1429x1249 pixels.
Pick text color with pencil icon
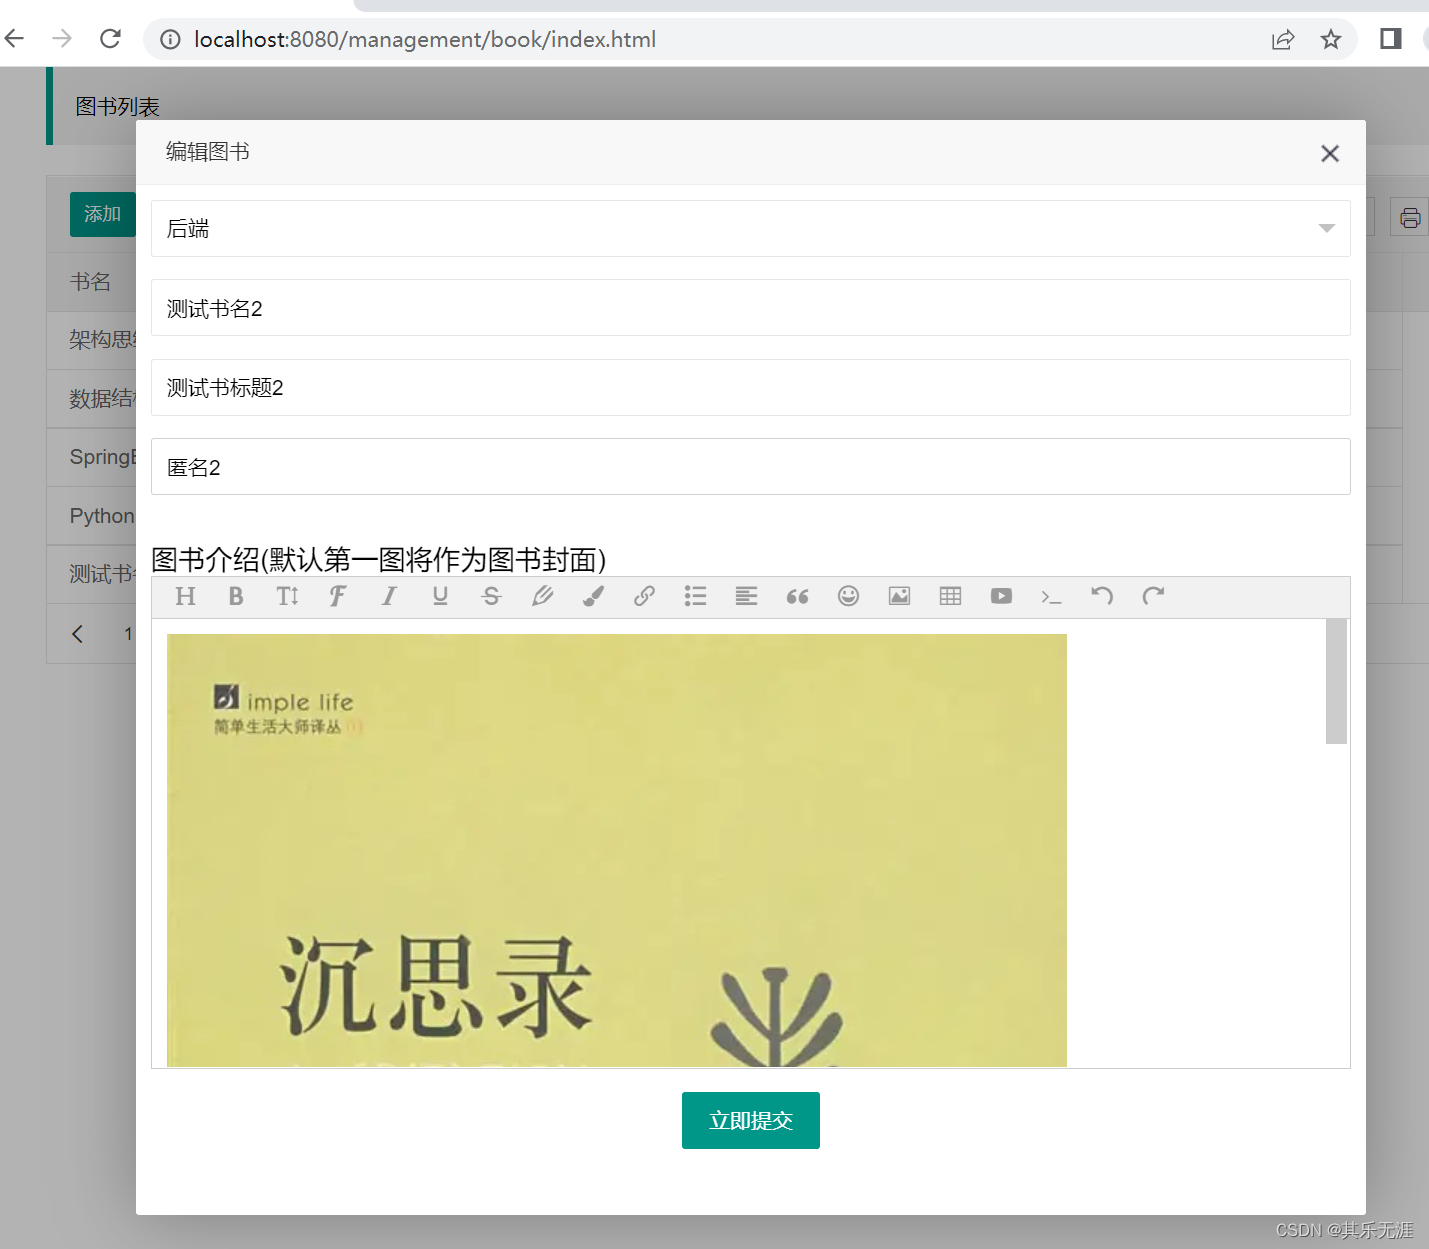(x=542, y=597)
